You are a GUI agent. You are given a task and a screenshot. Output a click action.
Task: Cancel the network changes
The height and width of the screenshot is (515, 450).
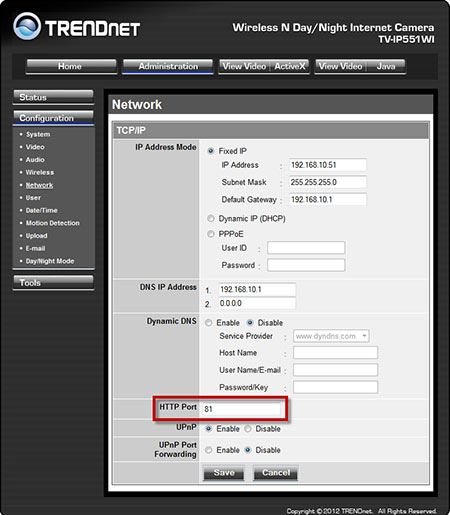tap(276, 473)
